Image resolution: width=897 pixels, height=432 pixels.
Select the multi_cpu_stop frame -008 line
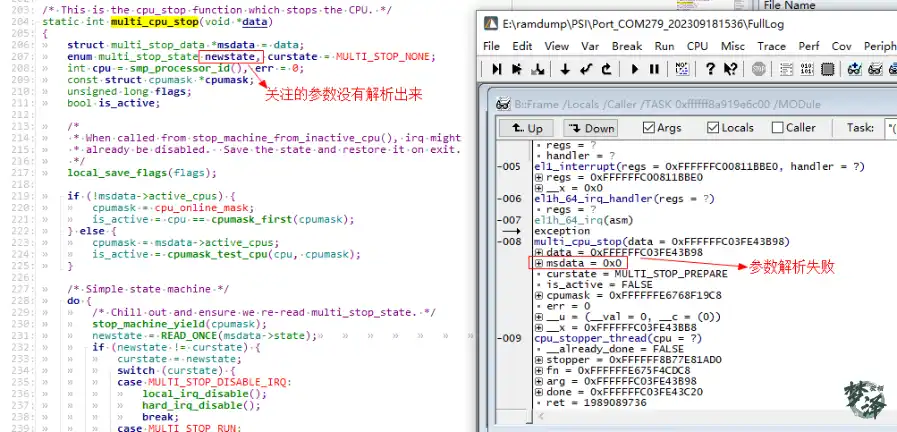[662, 241]
